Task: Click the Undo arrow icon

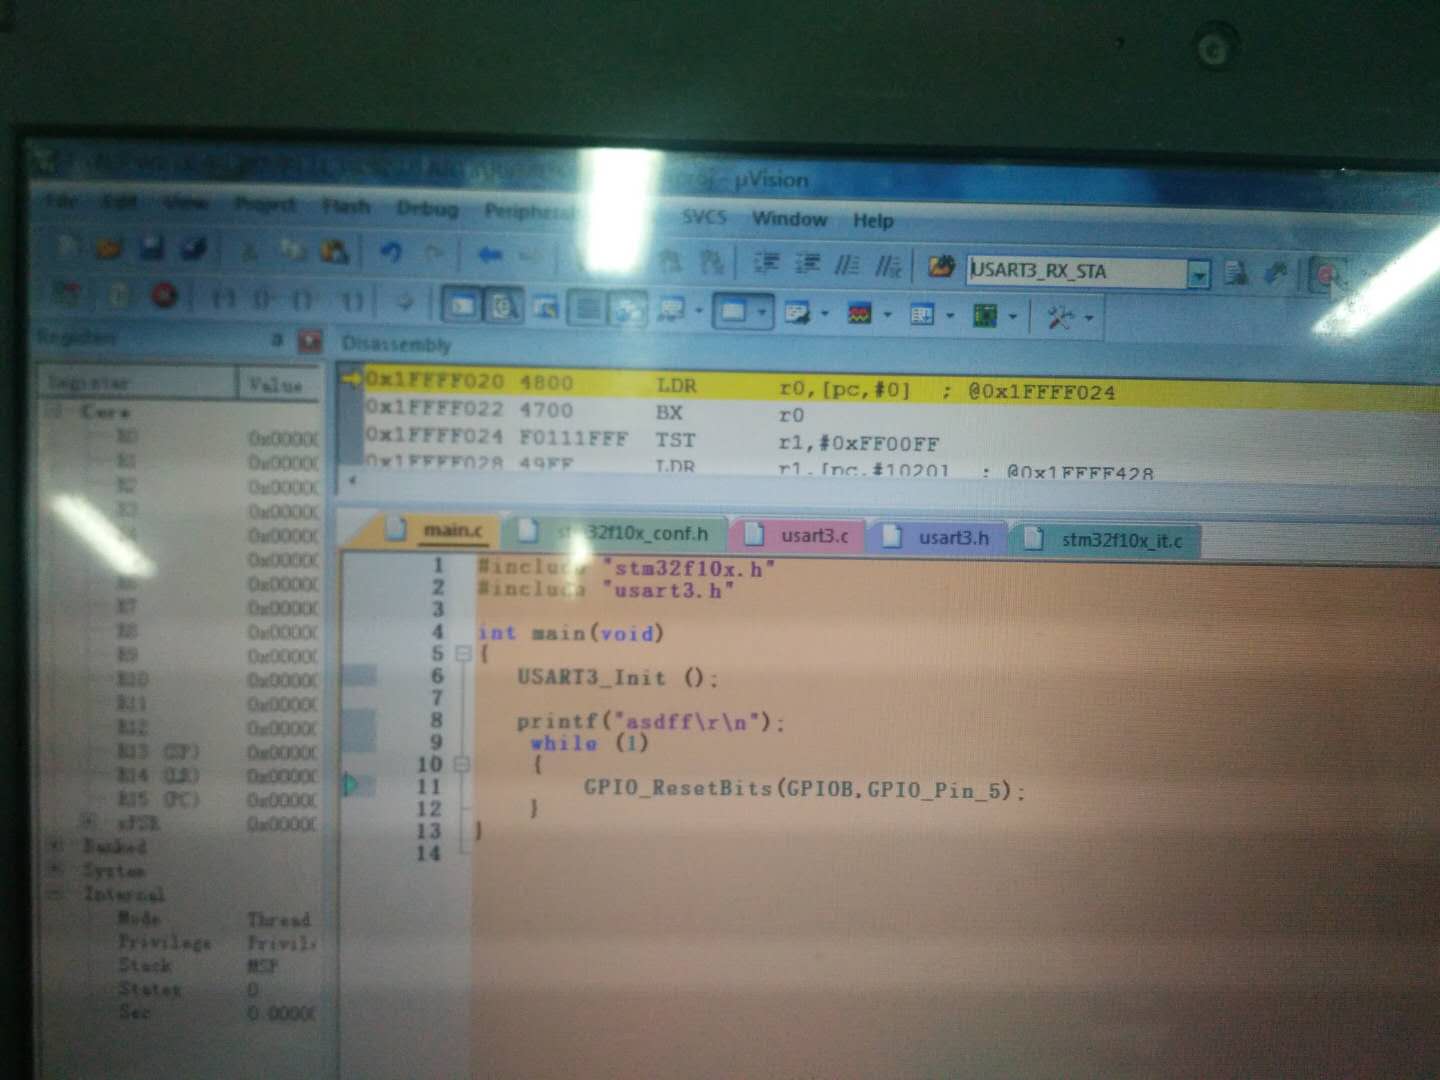Action: tap(390, 253)
